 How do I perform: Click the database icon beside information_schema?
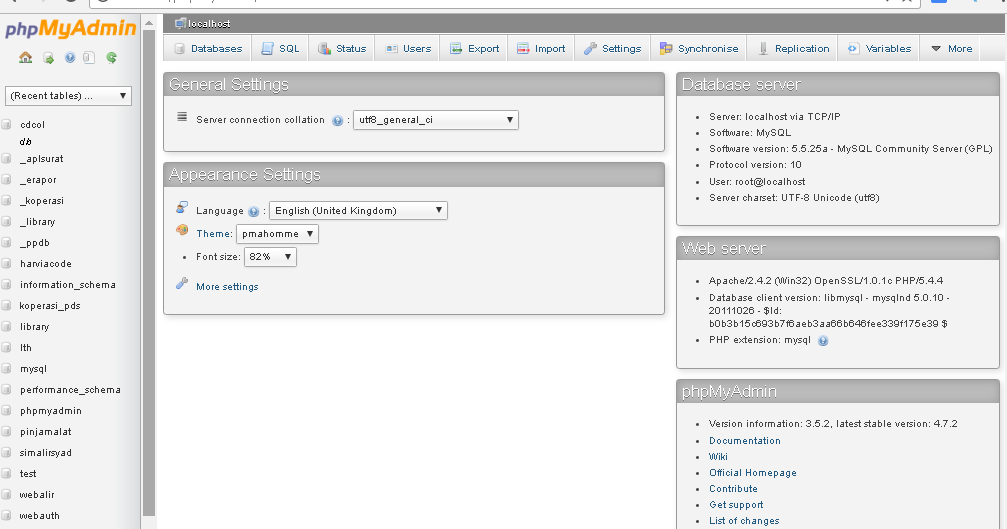coord(6,284)
